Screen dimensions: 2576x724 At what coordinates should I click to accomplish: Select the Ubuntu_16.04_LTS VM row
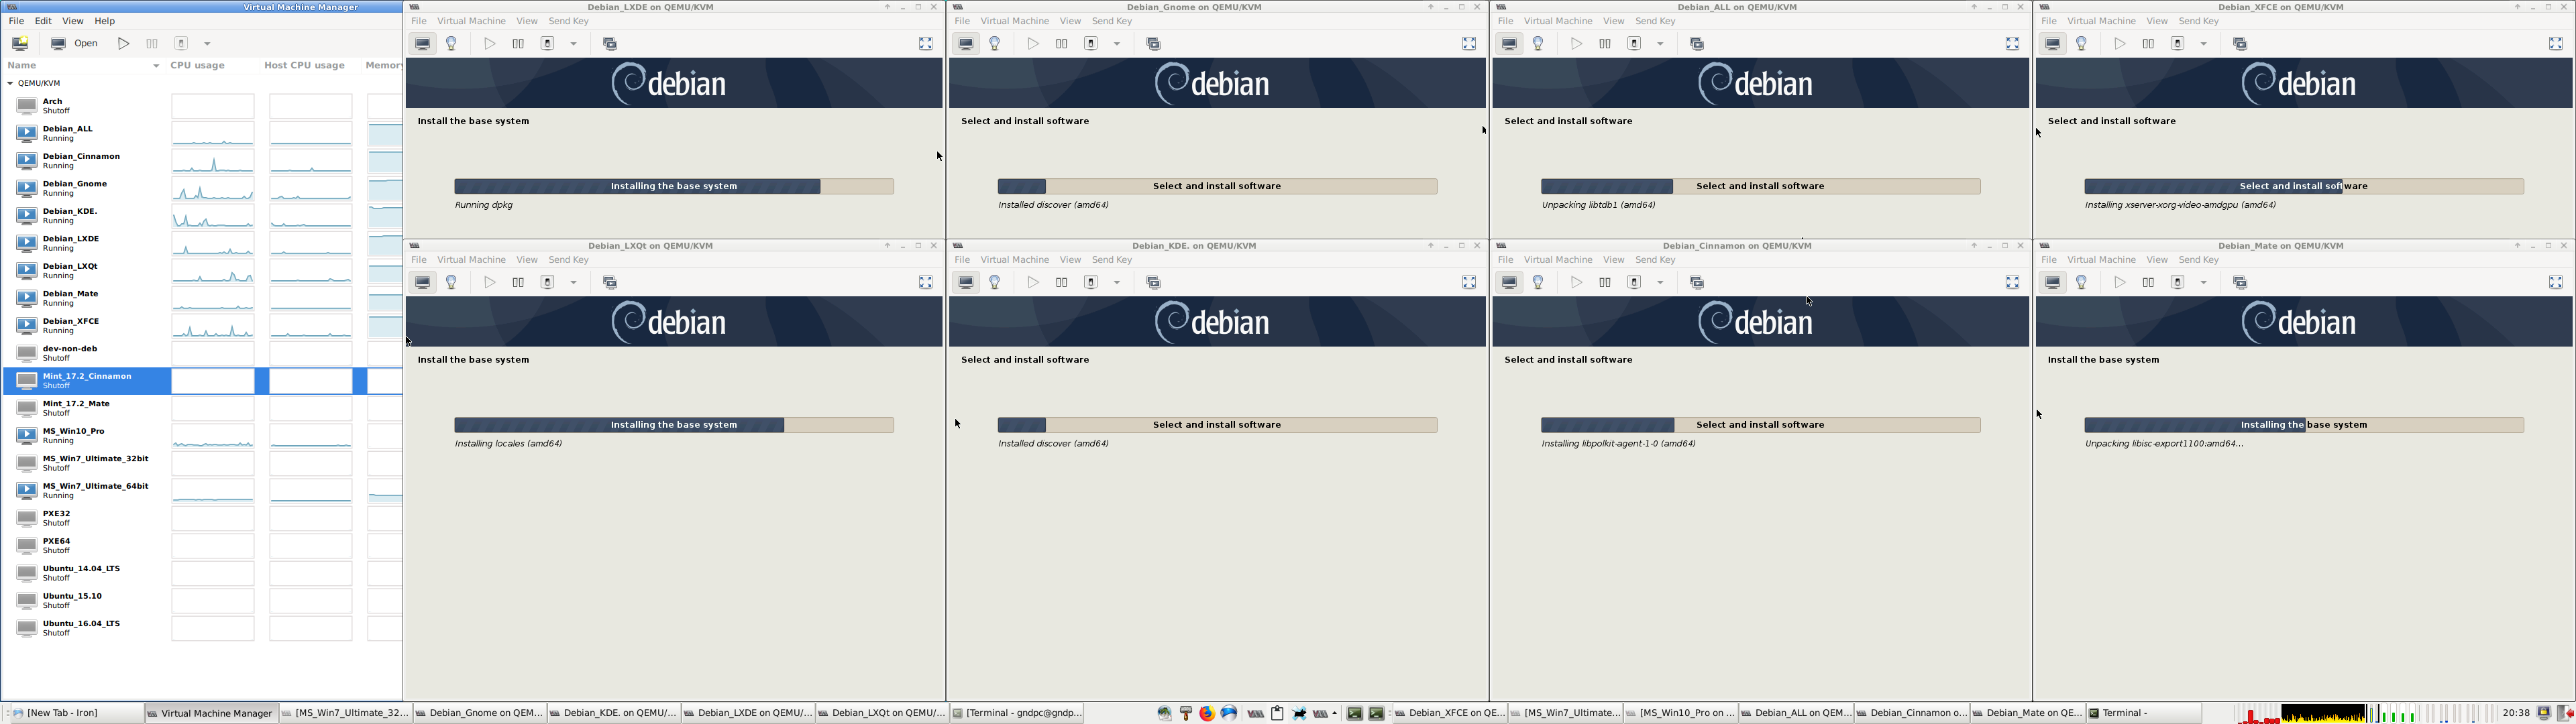click(202, 628)
